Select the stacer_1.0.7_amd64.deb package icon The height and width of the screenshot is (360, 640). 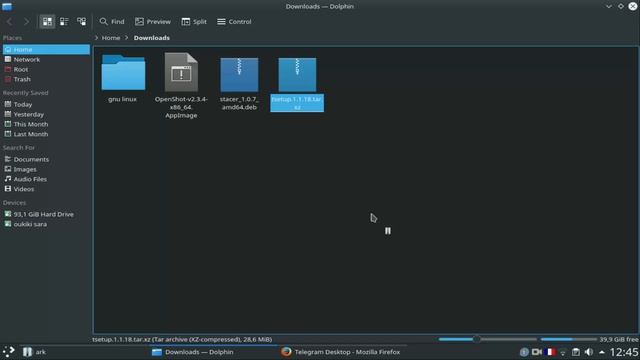coord(239,74)
